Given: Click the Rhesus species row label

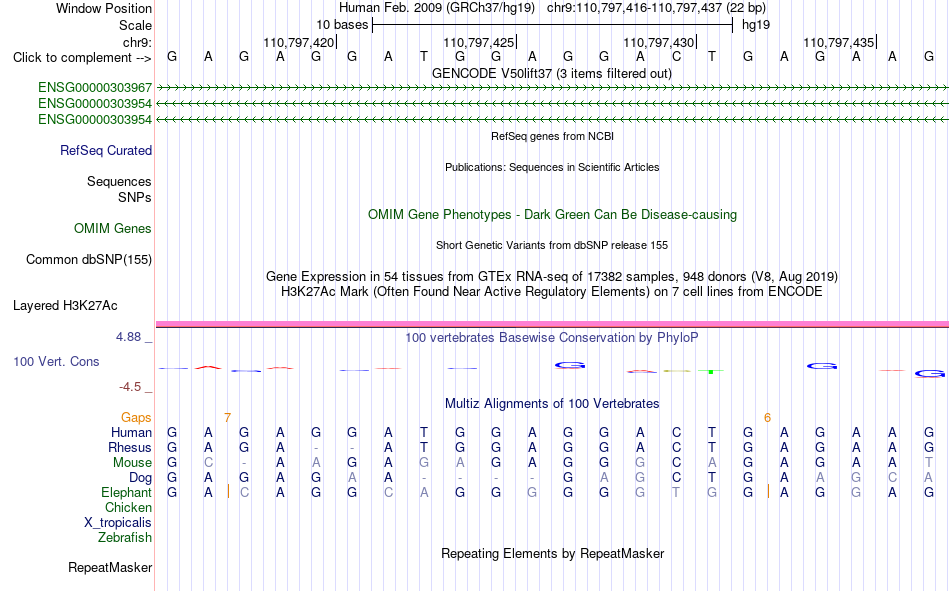Looking at the screenshot, I should coord(130,447).
